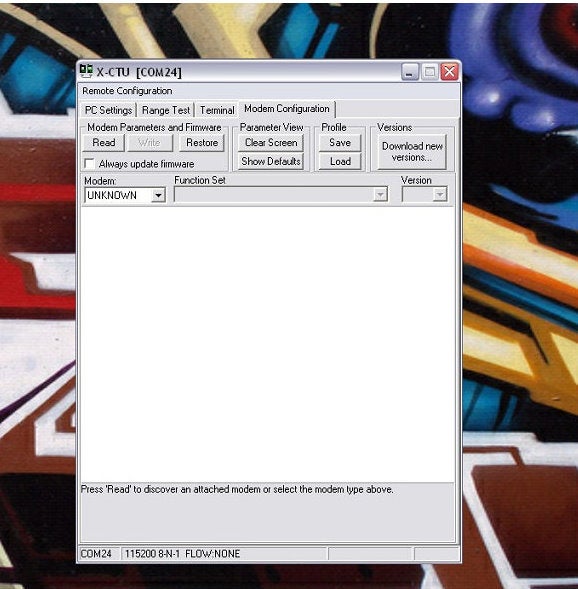Switch to the Range Test tab
This screenshot has height=589, width=578.
coord(166,110)
